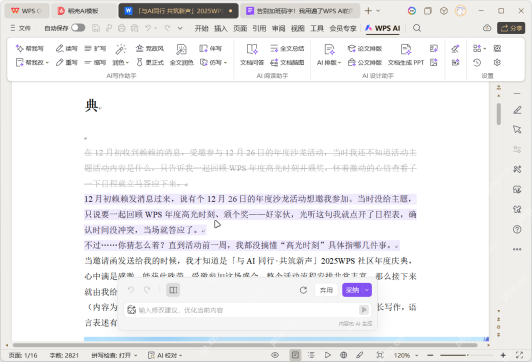Viewport: 532px width, 362px height.
Task: Open the AI 校对 dropdown in status bar
Action: [x=166, y=355]
